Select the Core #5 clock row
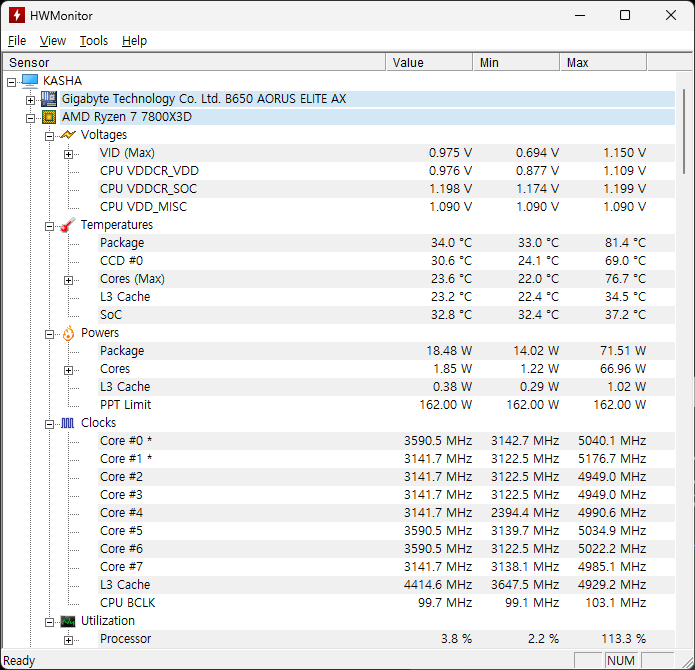The width and height of the screenshot is (695, 670). [386, 531]
